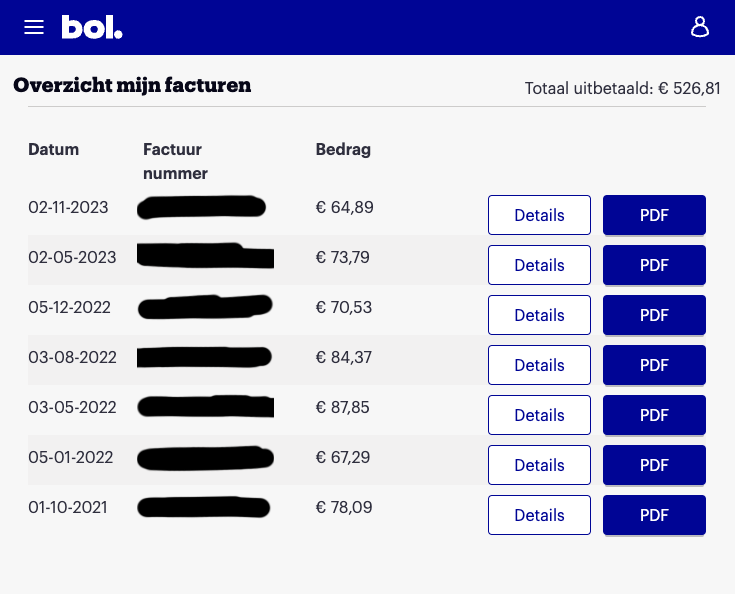
Task: Click the bol. logo
Action: [x=92, y=27]
